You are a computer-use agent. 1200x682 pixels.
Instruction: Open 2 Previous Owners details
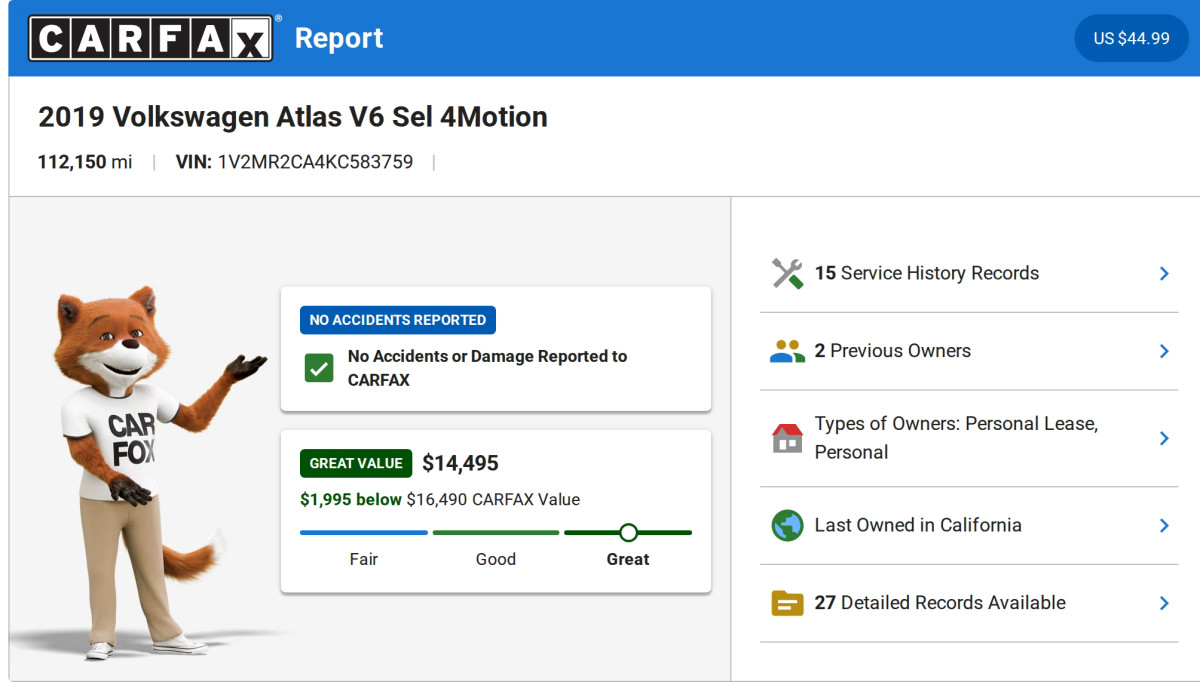pos(969,351)
